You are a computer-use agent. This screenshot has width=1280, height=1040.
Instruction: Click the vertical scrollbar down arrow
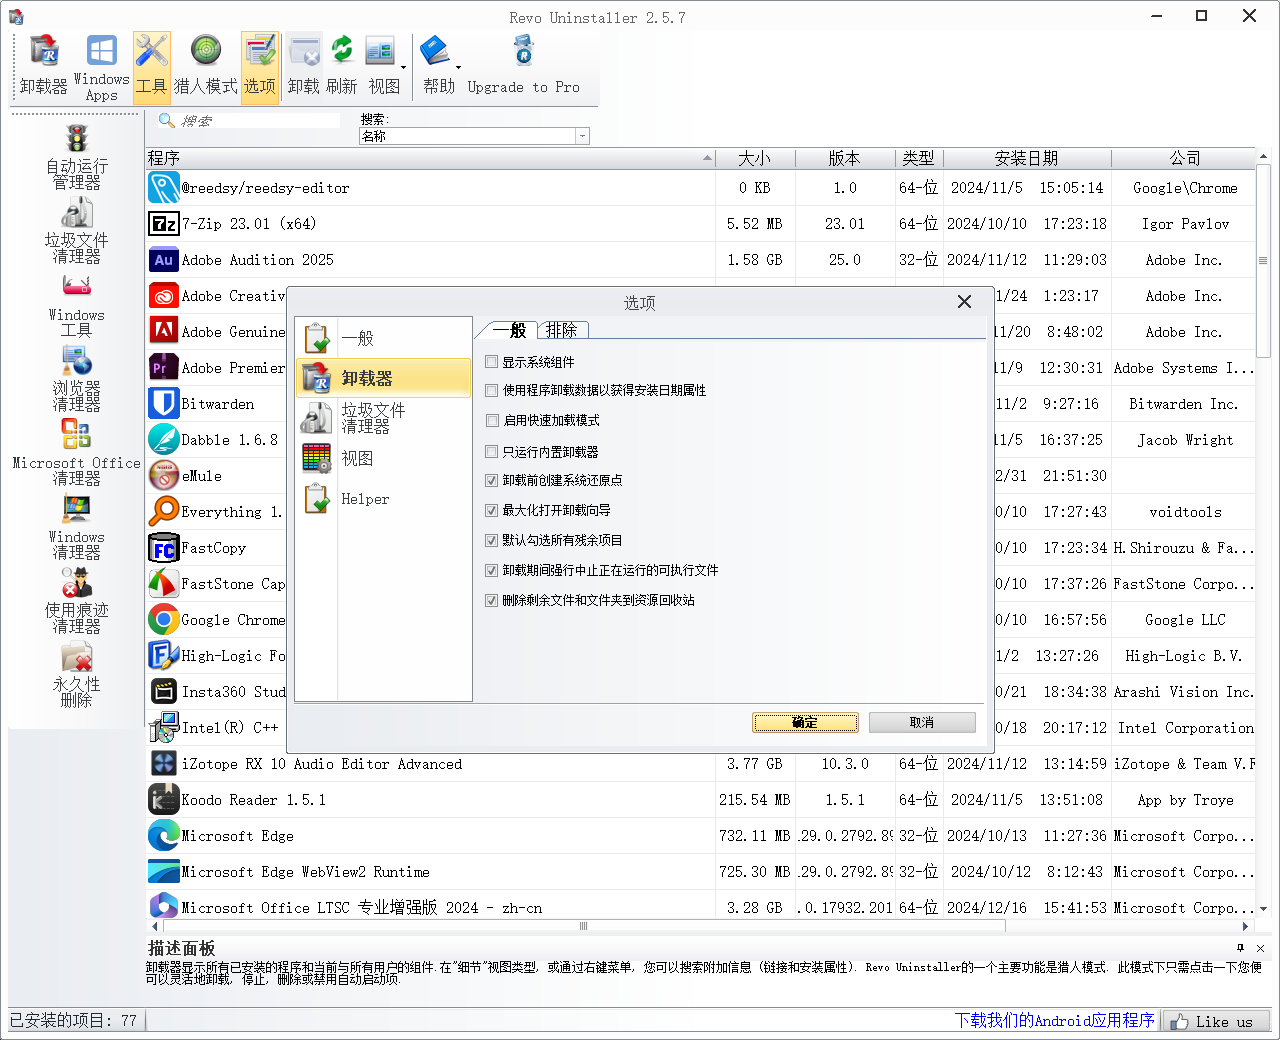point(1263,908)
